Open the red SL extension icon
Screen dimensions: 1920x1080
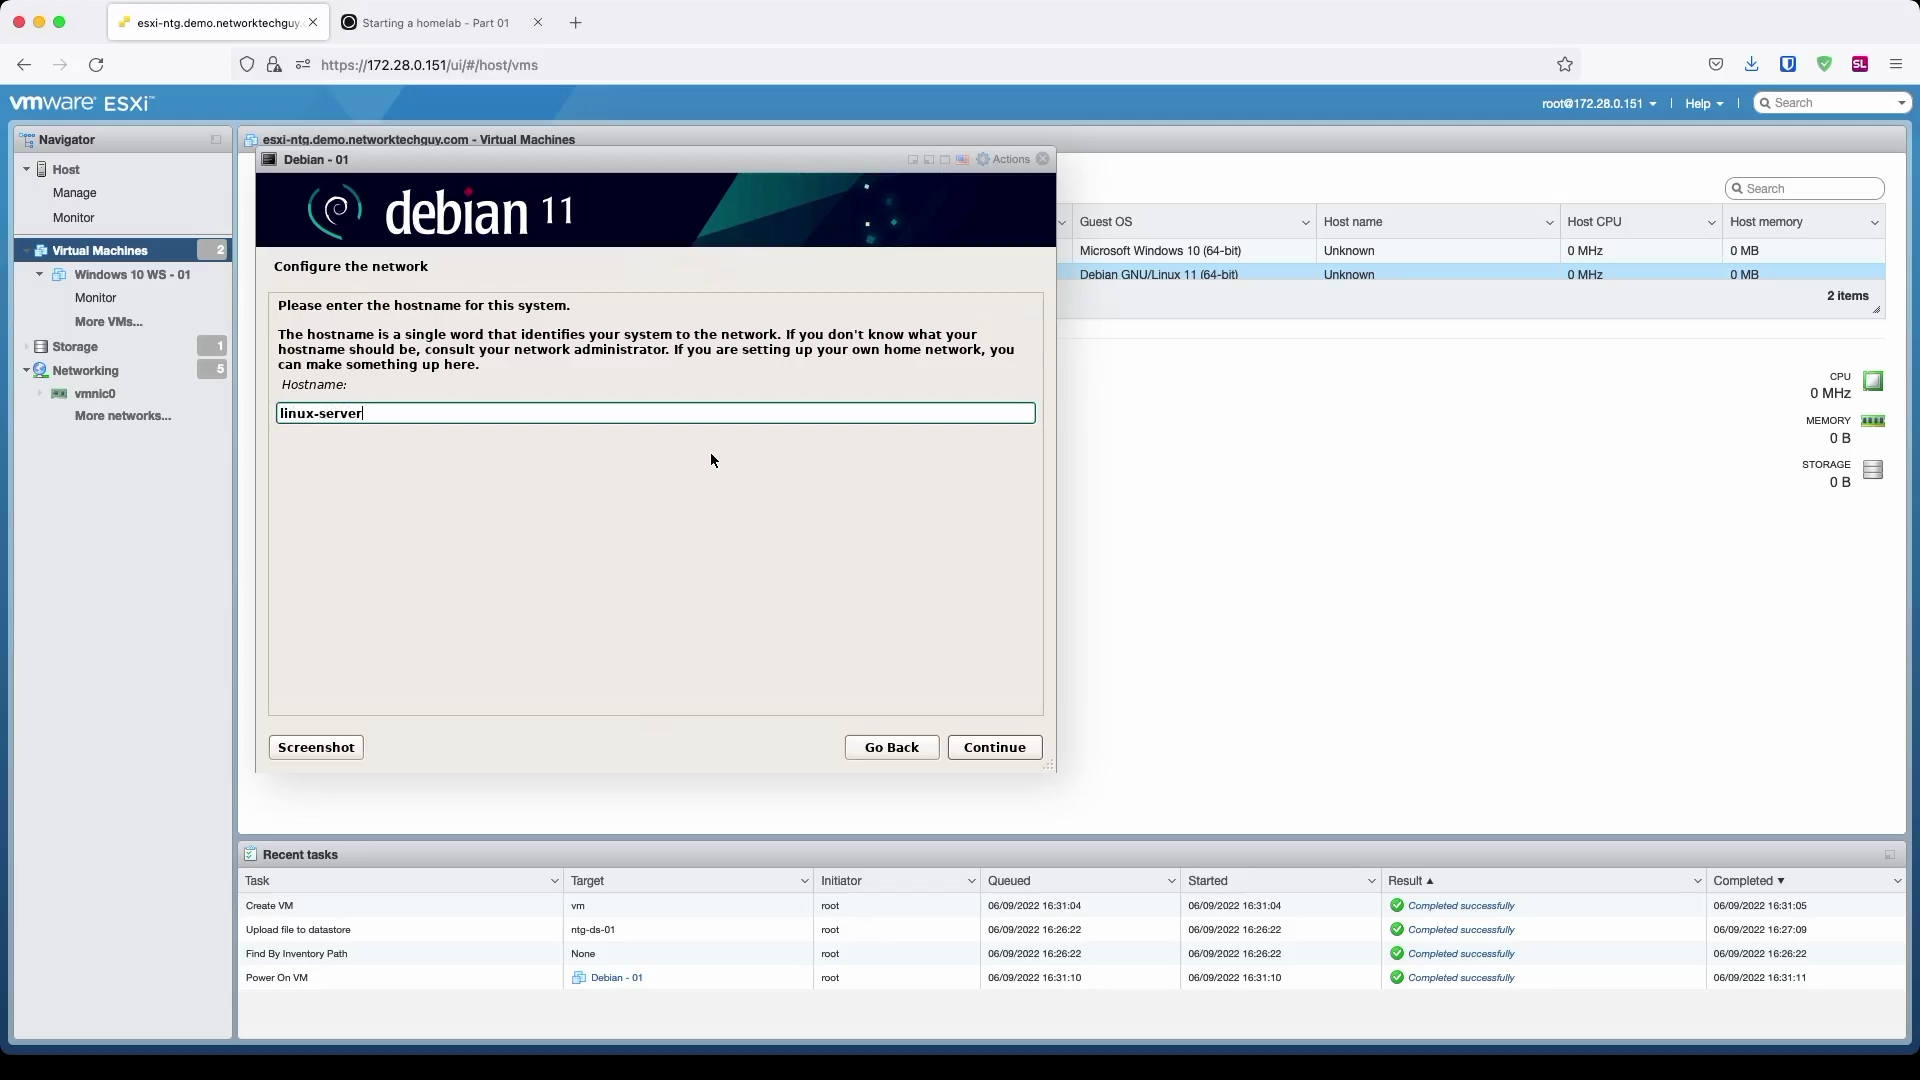coord(1860,65)
